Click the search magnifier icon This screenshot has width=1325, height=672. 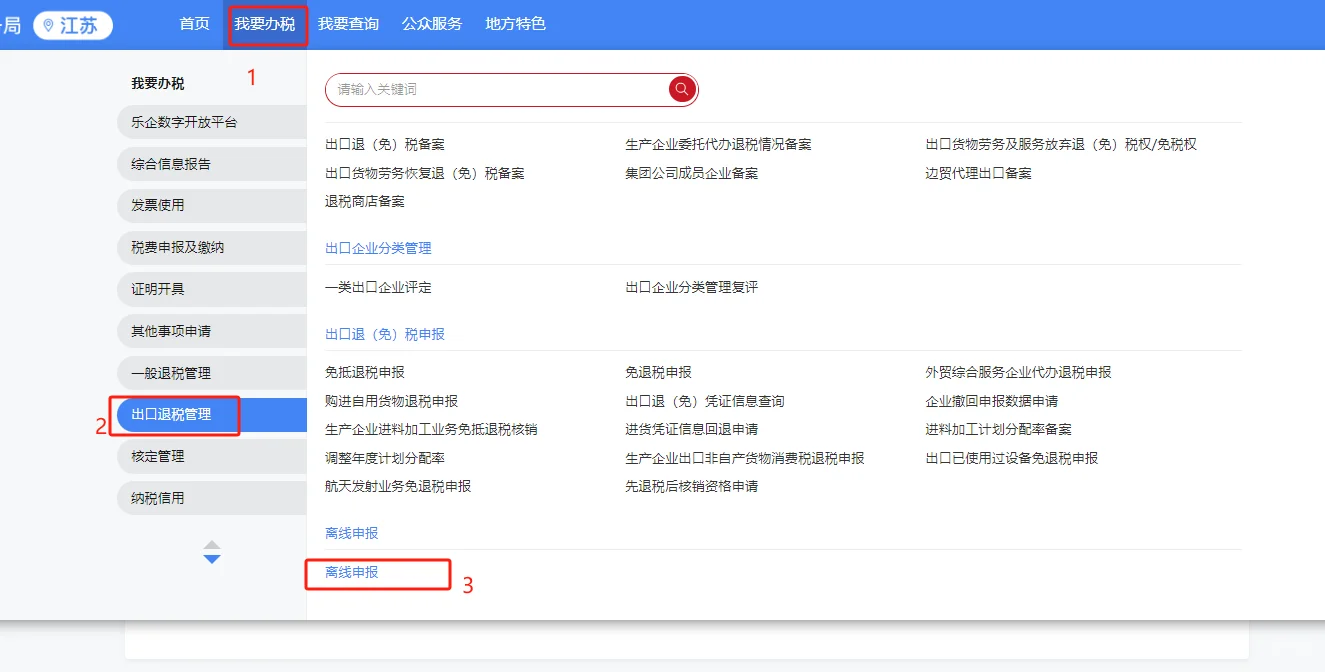pyautogui.click(x=681, y=89)
